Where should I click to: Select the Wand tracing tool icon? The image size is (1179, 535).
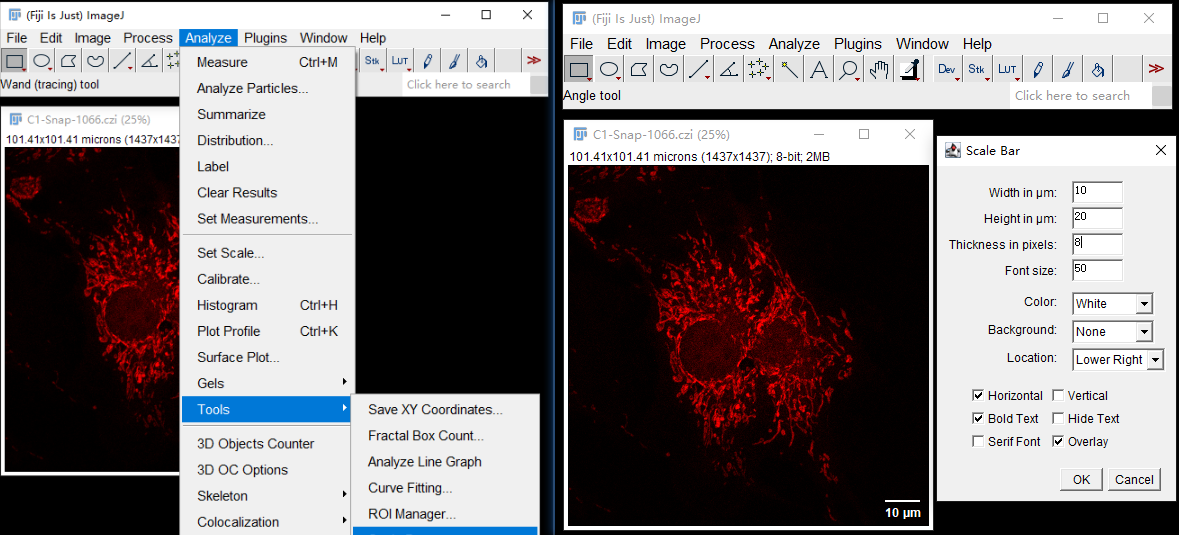click(x=789, y=70)
